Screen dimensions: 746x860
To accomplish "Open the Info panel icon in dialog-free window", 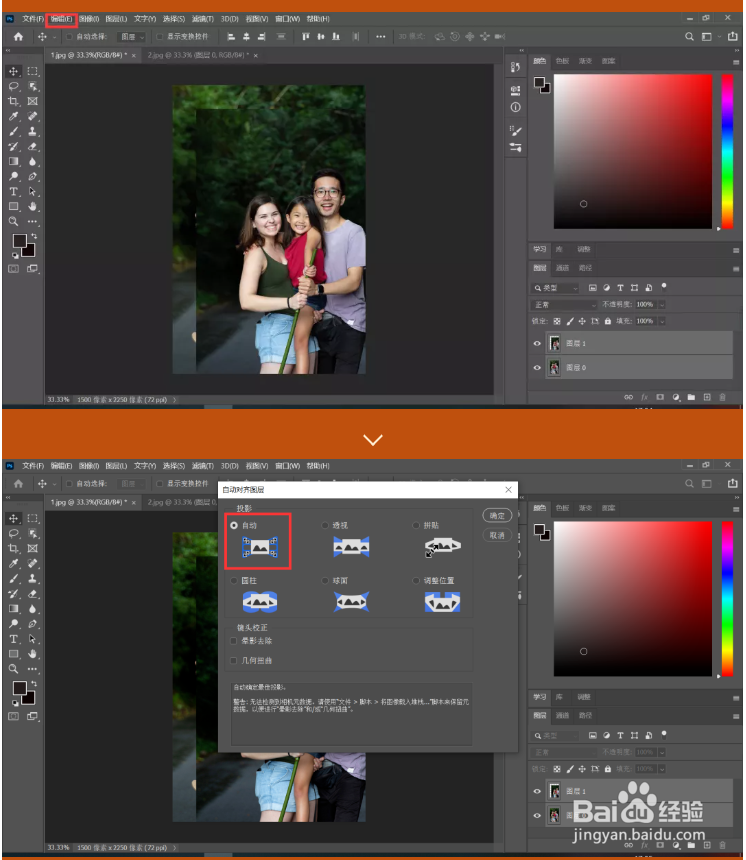I will click(x=516, y=108).
